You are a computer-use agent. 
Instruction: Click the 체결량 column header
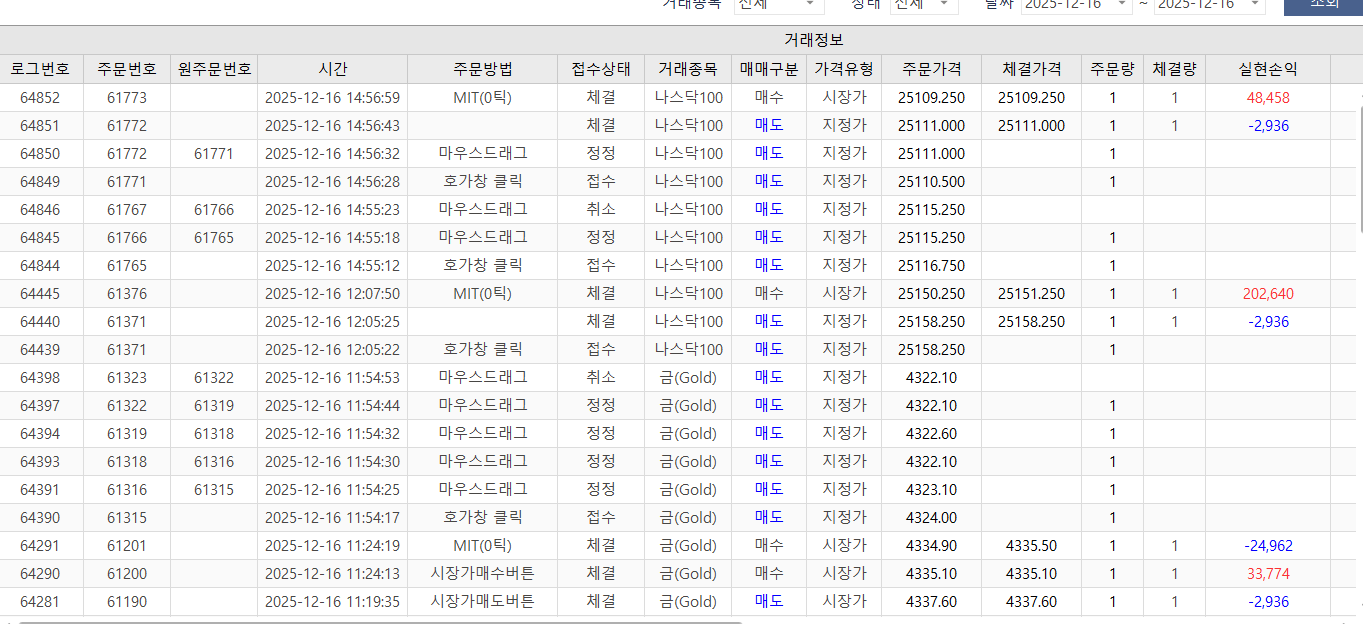pyautogui.click(x=1174, y=69)
